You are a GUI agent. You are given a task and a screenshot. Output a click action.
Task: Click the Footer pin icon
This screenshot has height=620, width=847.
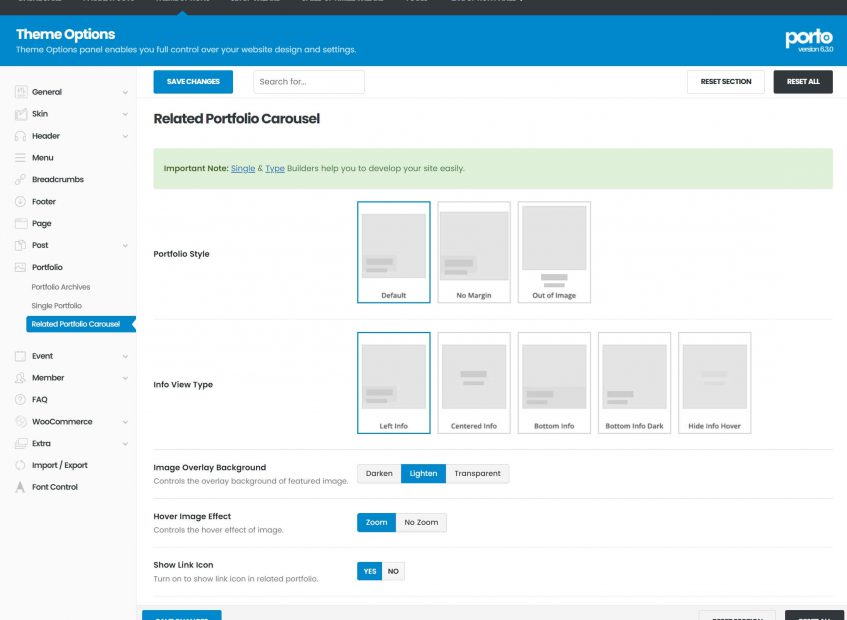pyautogui.click(x=21, y=202)
